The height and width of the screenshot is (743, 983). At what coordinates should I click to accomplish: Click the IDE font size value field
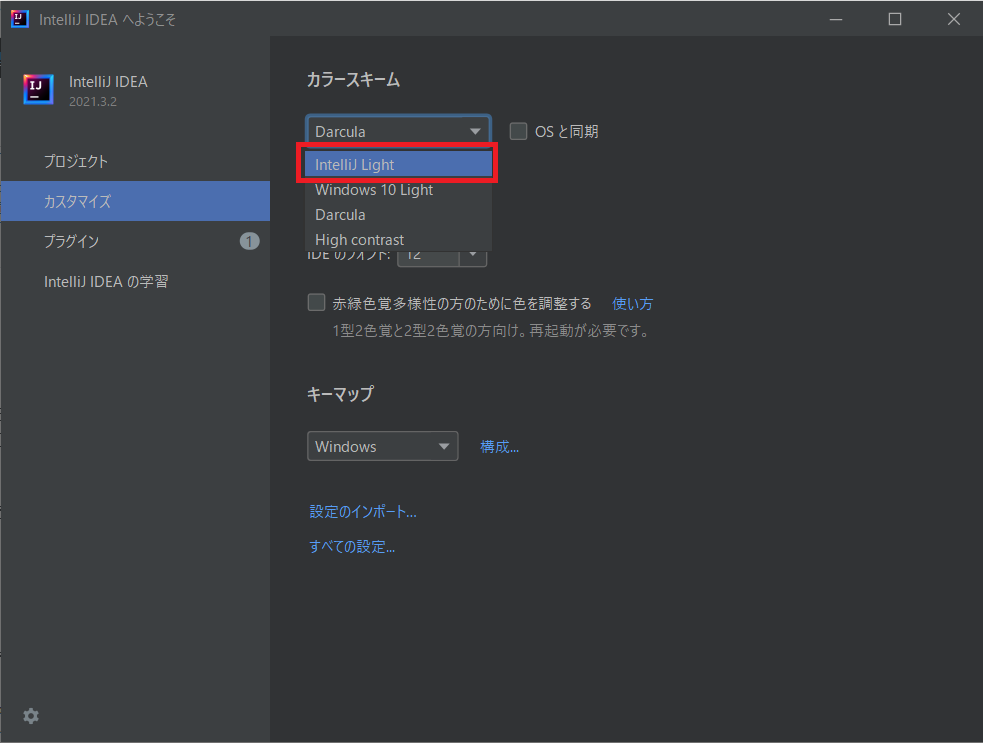click(x=429, y=256)
